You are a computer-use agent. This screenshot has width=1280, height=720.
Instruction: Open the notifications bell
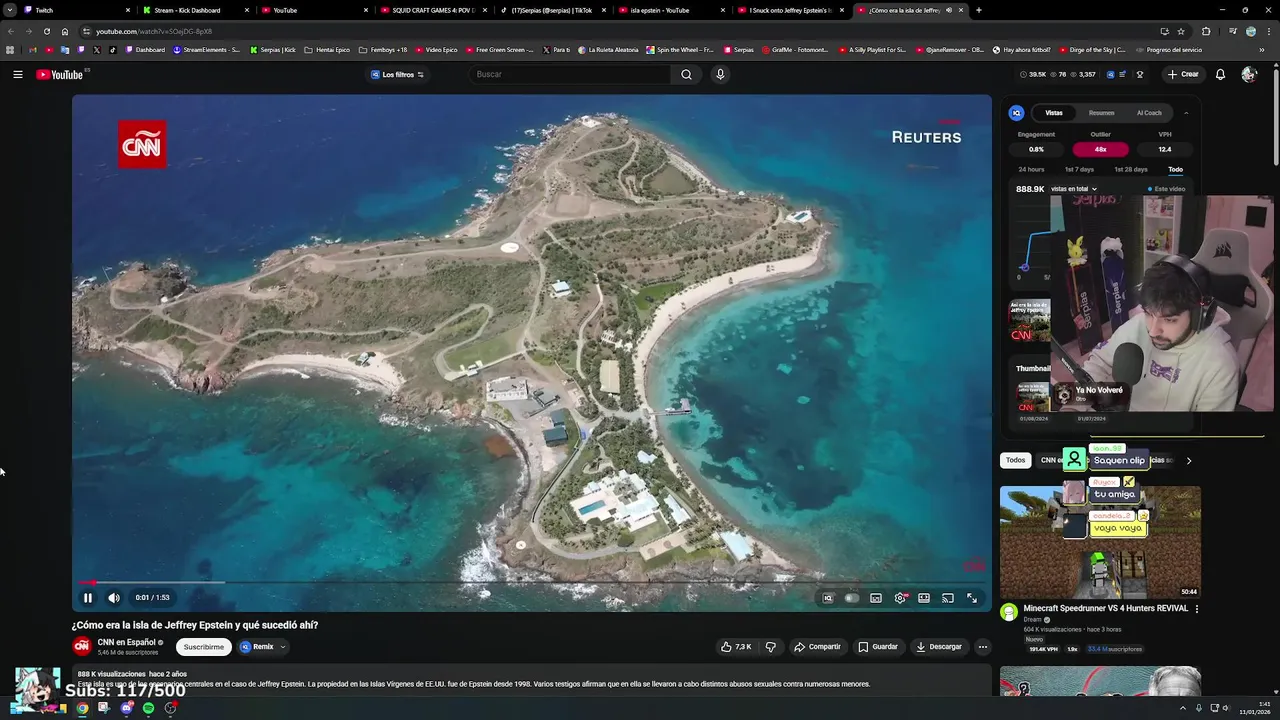(1220, 74)
